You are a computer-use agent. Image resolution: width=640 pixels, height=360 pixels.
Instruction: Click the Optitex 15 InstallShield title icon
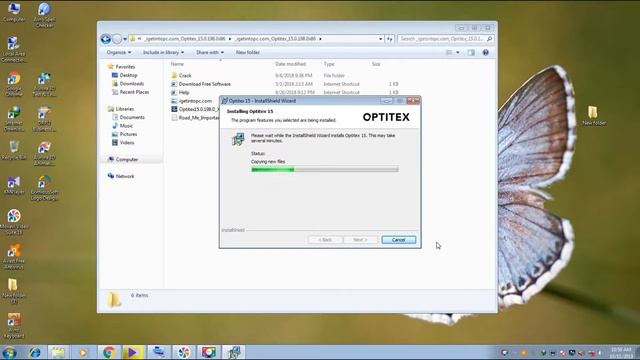click(224, 101)
